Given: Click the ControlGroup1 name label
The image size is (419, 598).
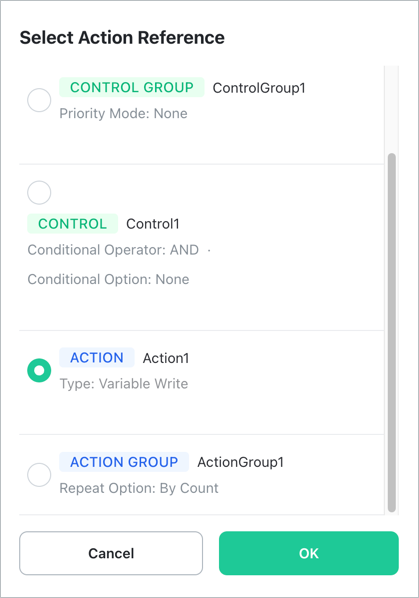Looking at the screenshot, I should tap(259, 88).
